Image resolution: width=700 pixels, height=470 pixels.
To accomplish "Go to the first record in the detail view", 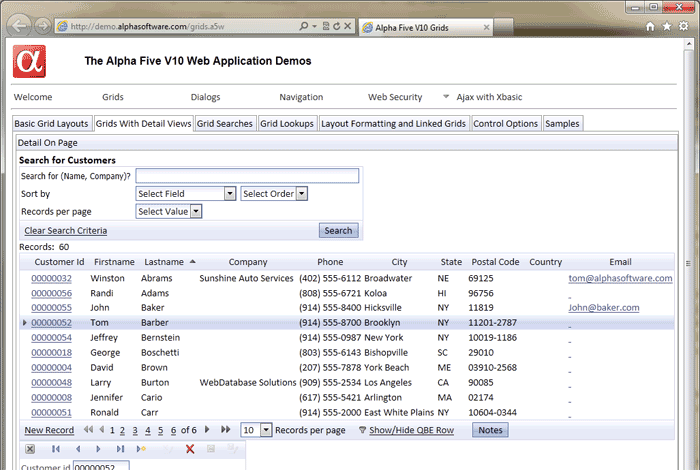I will 55,449.
